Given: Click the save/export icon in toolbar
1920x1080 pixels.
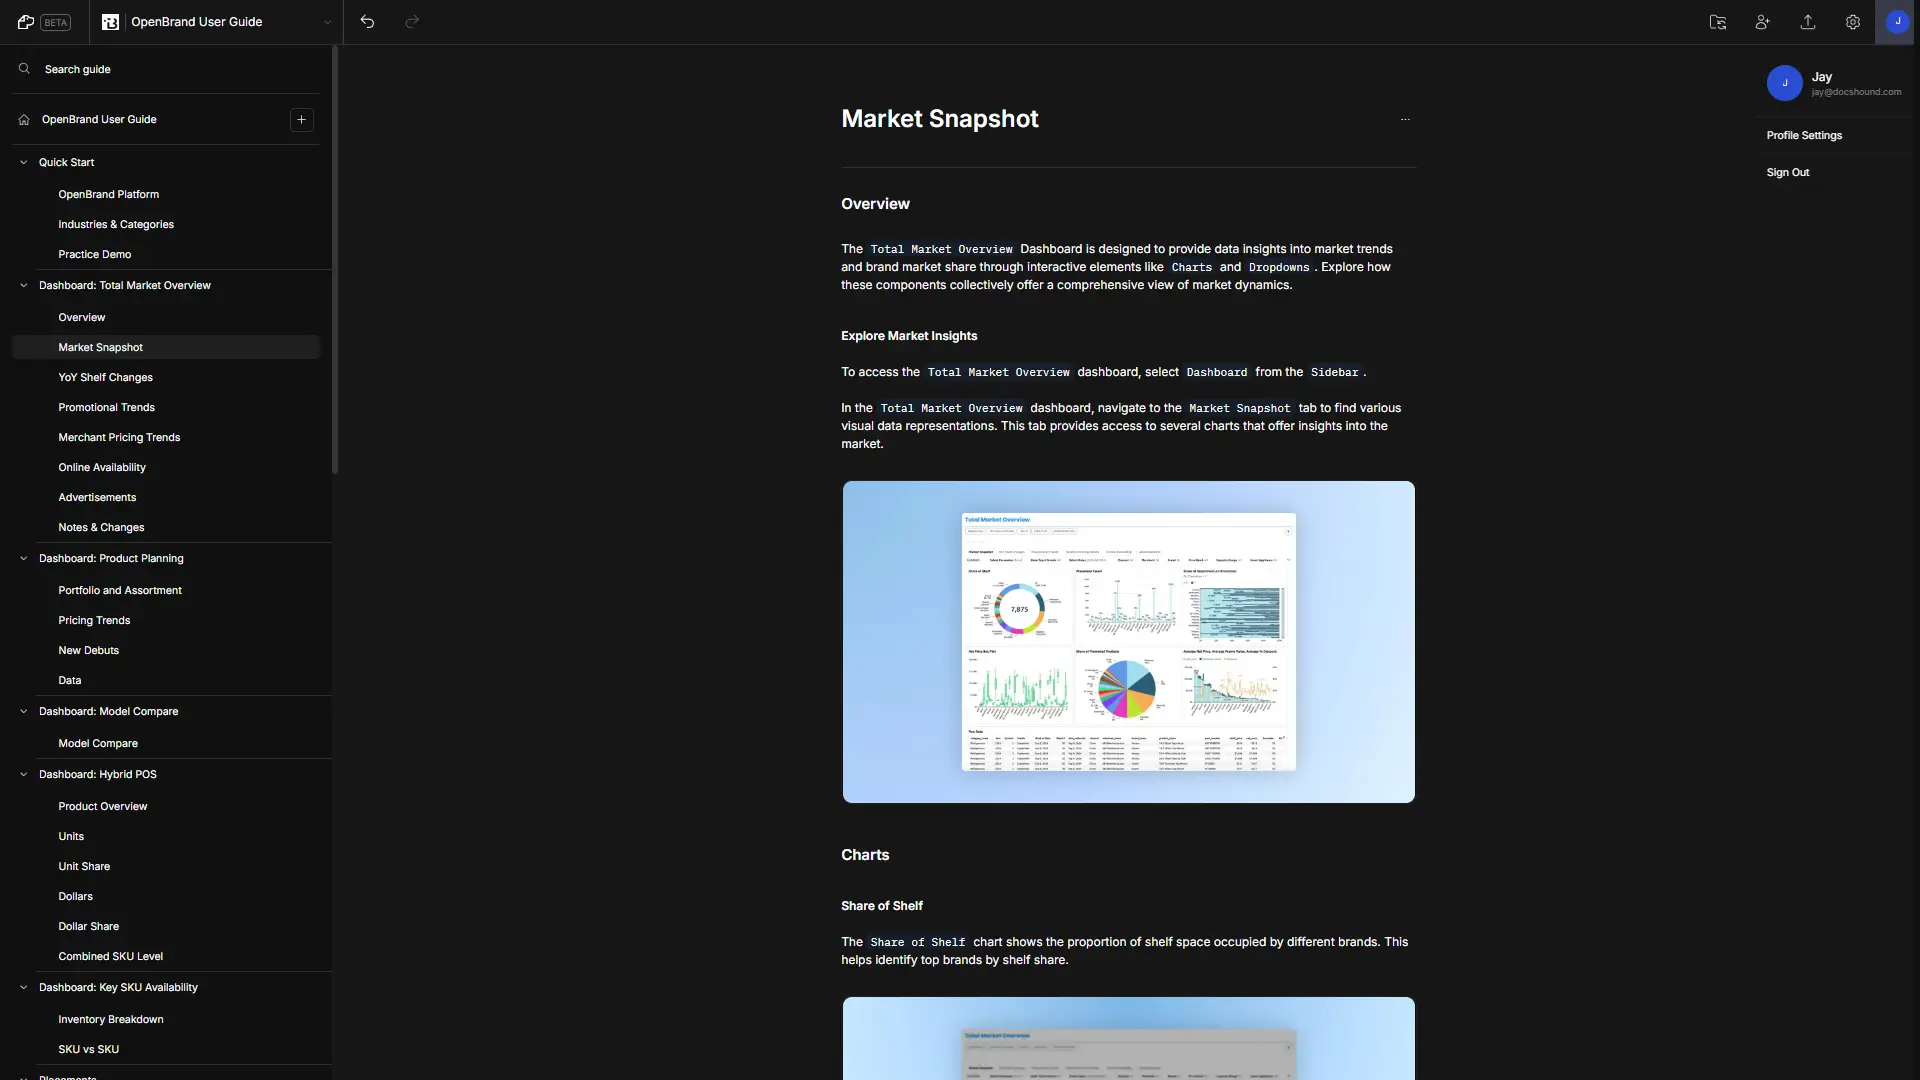Looking at the screenshot, I should (x=1808, y=22).
